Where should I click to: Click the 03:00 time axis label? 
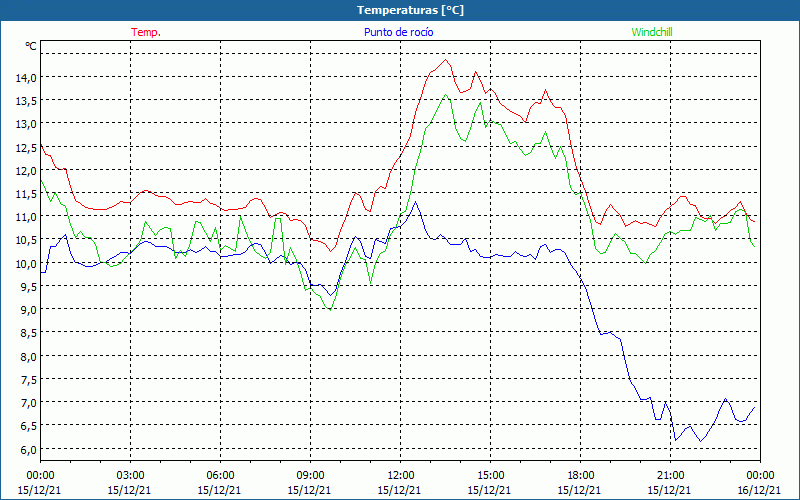pos(130,476)
